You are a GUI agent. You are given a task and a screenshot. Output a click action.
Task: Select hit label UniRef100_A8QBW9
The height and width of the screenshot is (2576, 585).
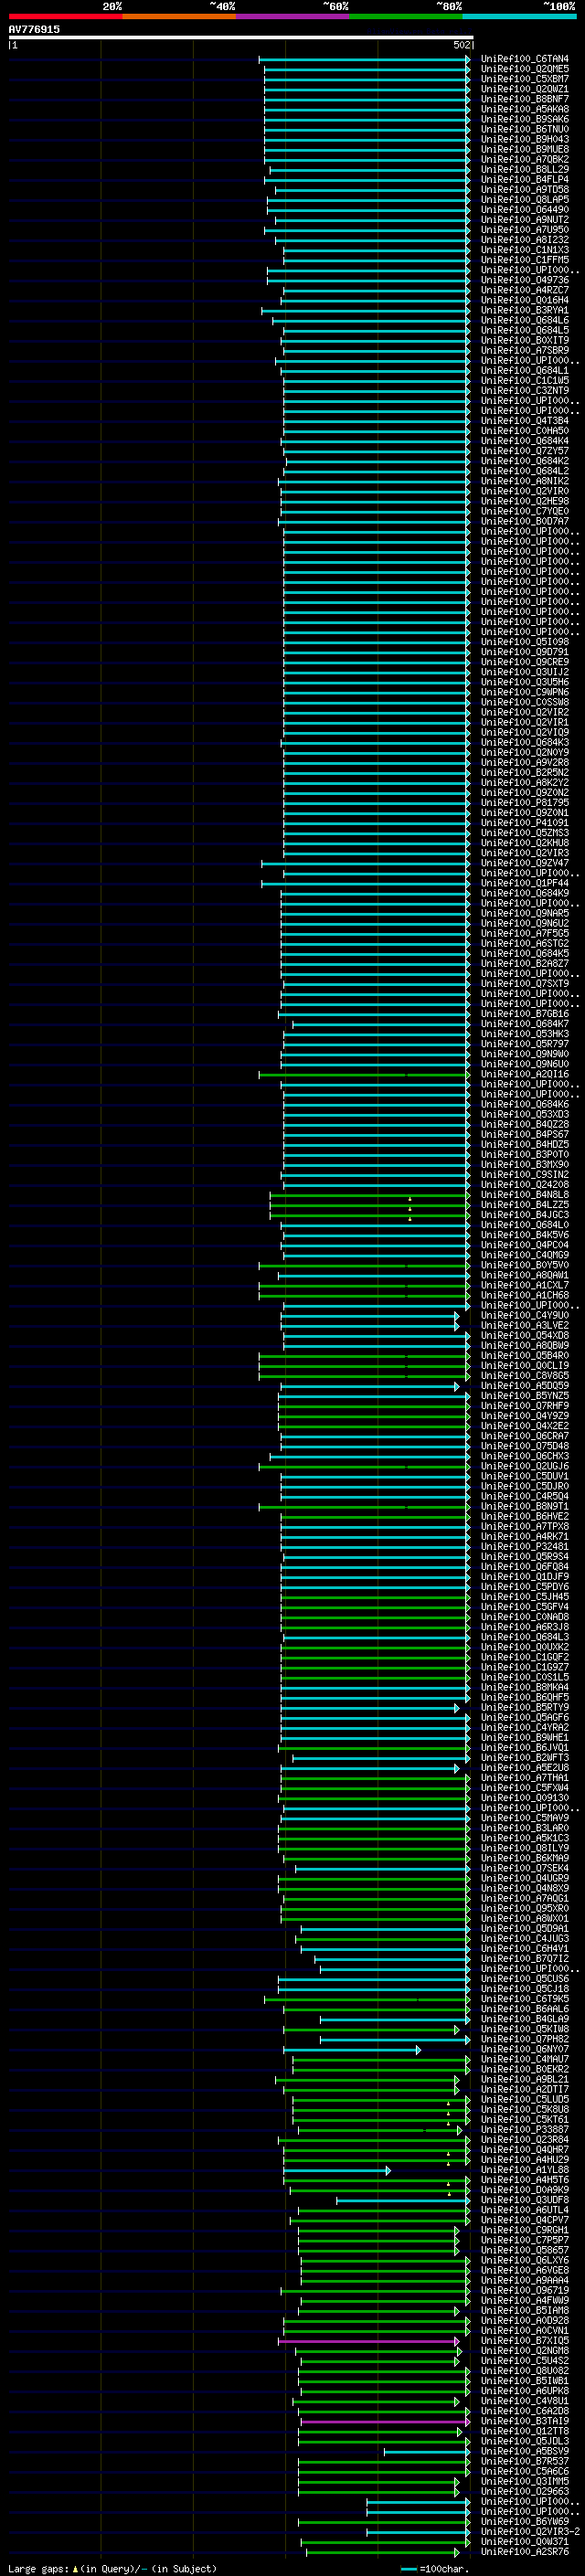point(524,1346)
